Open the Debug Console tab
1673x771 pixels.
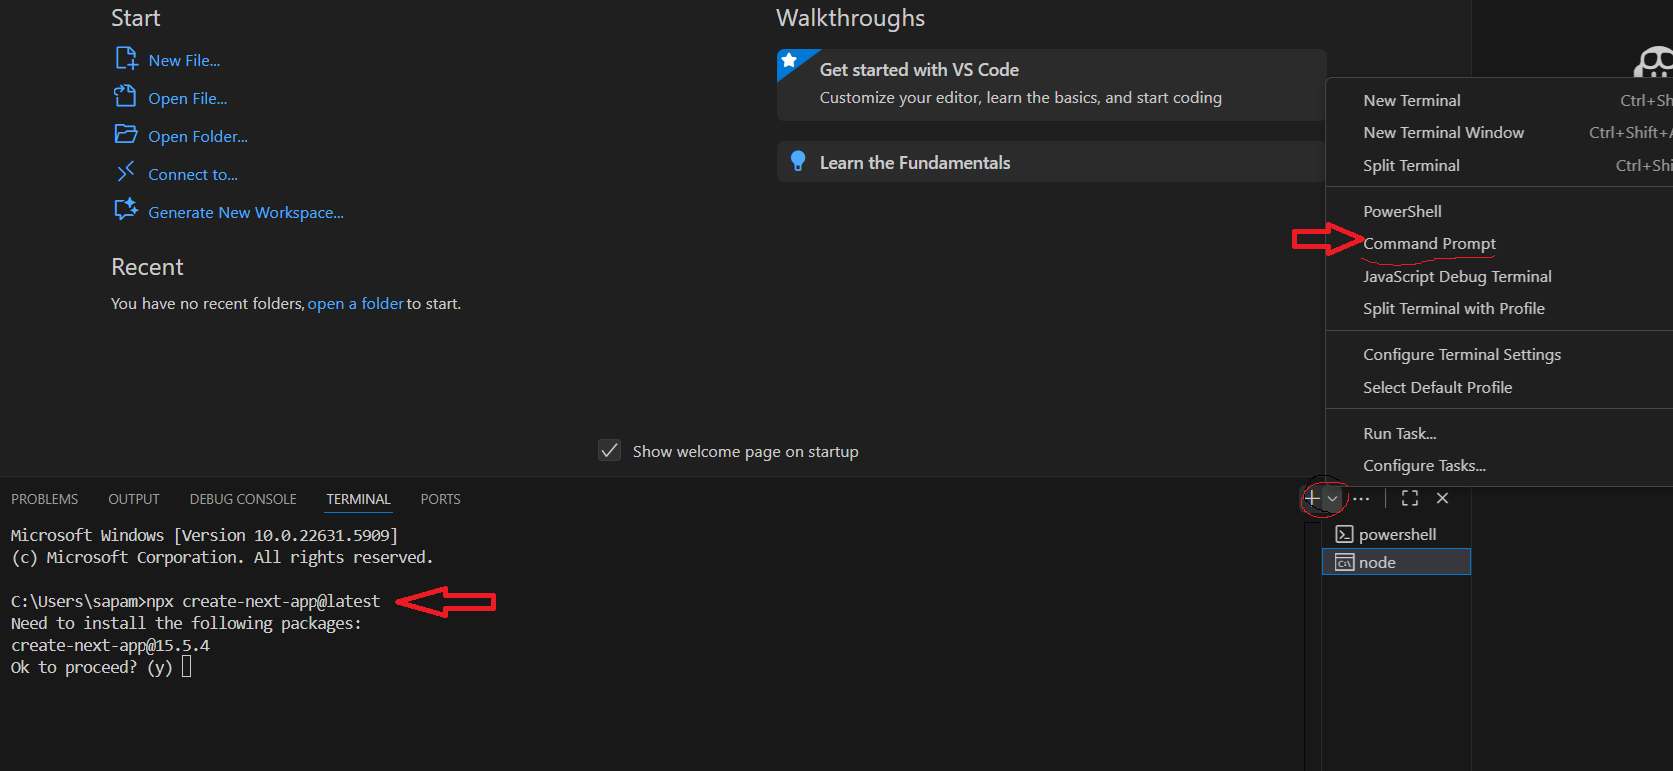tap(243, 499)
